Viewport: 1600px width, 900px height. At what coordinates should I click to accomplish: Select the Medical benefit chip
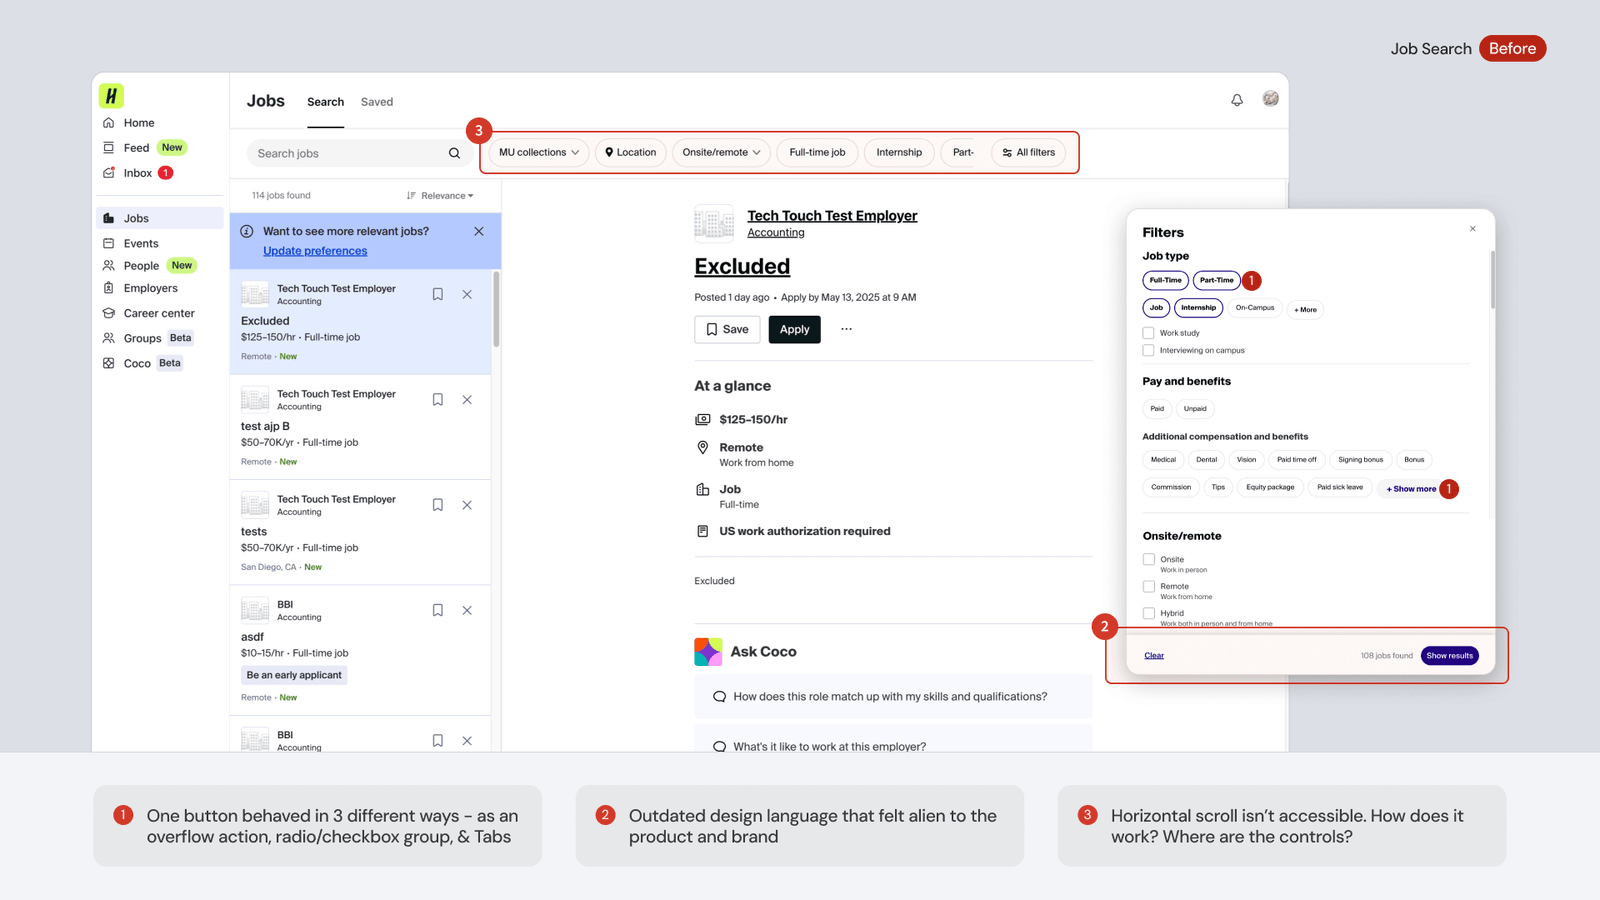pyautogui.click(x=1163, y=460)
